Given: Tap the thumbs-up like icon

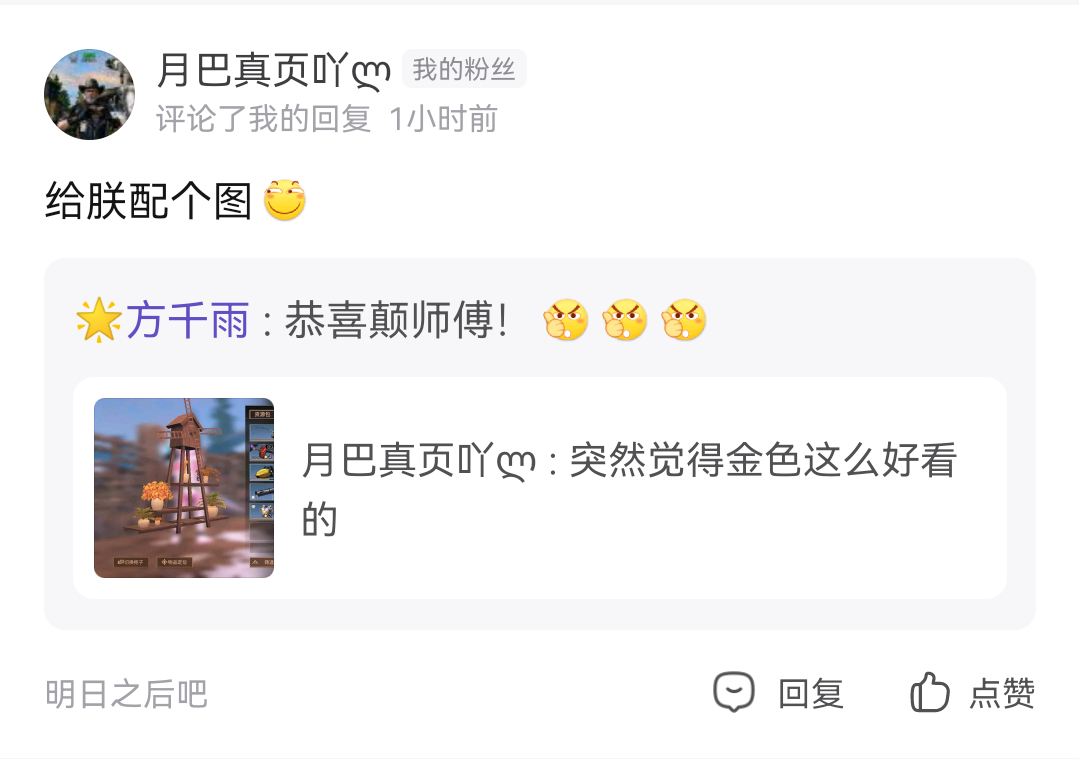Looking at the screenshot, I should pos(930,692).
